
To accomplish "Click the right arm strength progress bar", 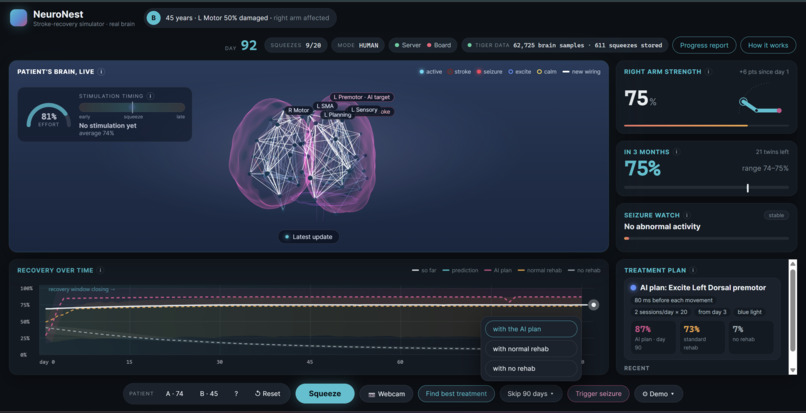I will 706,125.
